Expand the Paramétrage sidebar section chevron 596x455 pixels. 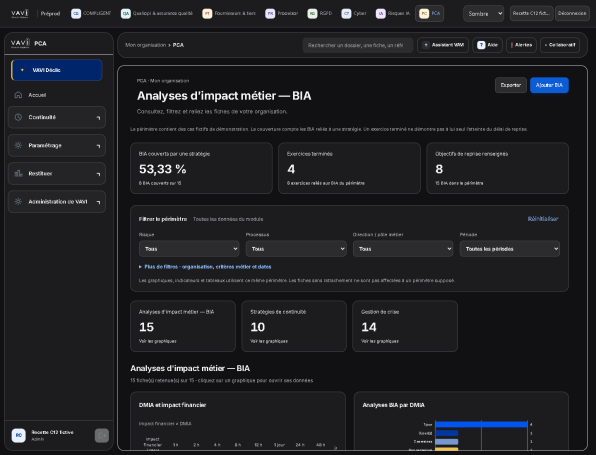(98, 146)
